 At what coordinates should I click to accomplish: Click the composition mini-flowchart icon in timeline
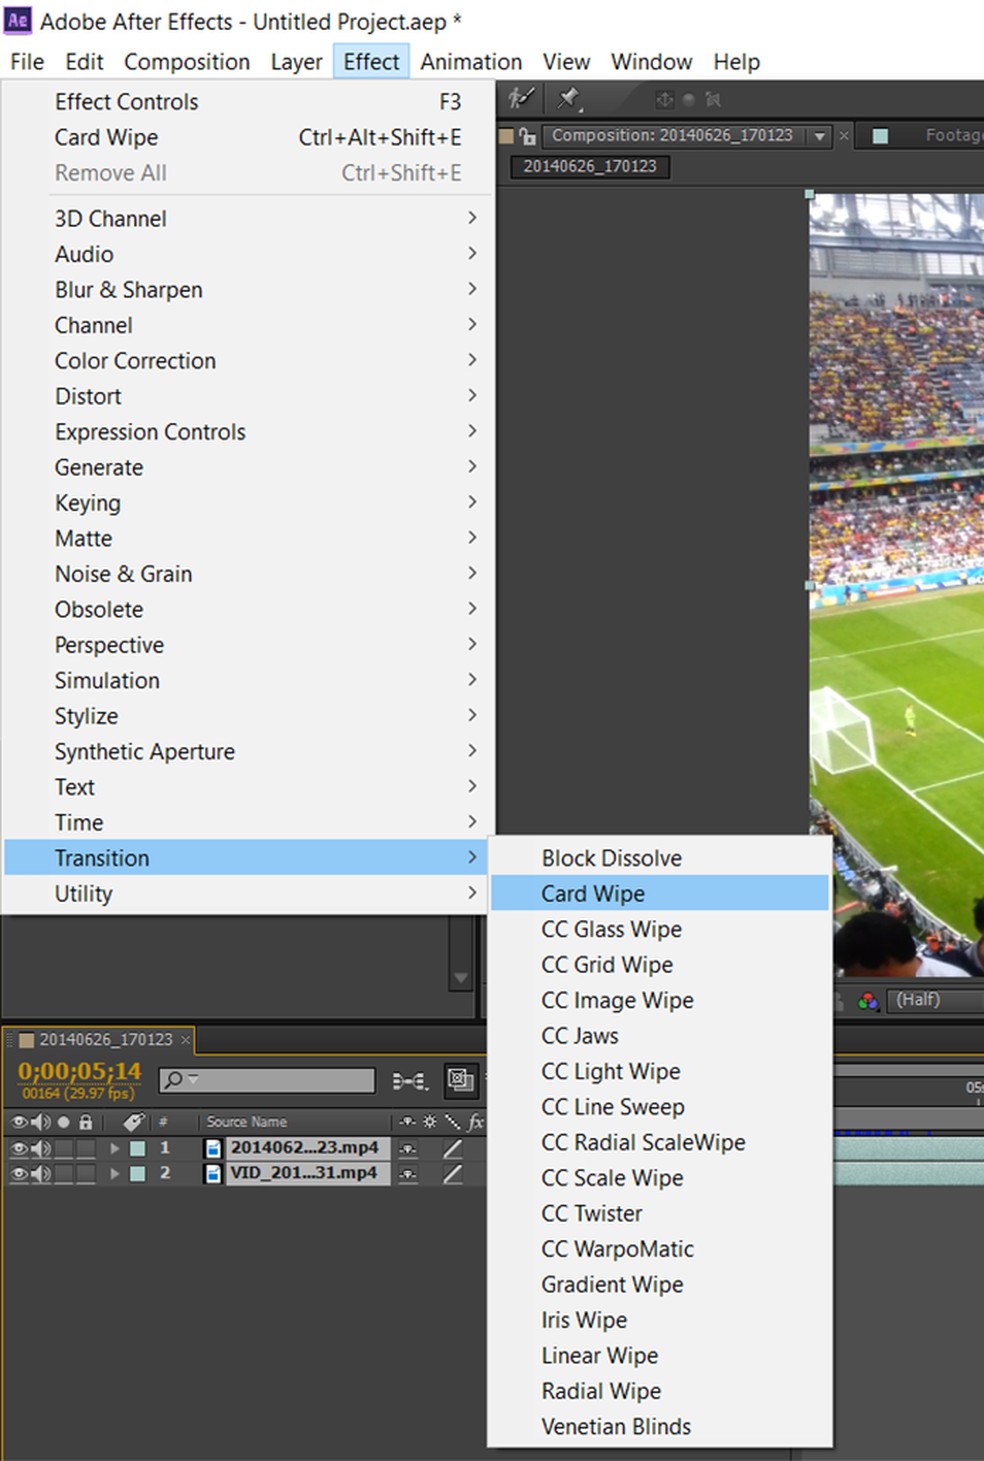(x=409, y=1080)
